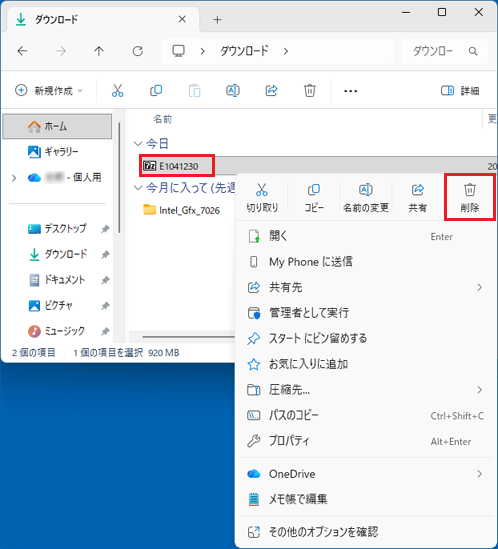Viewport: 498px width, 549px height.
Task: Click the PC monitor icon in address bar
Action: 179,51
